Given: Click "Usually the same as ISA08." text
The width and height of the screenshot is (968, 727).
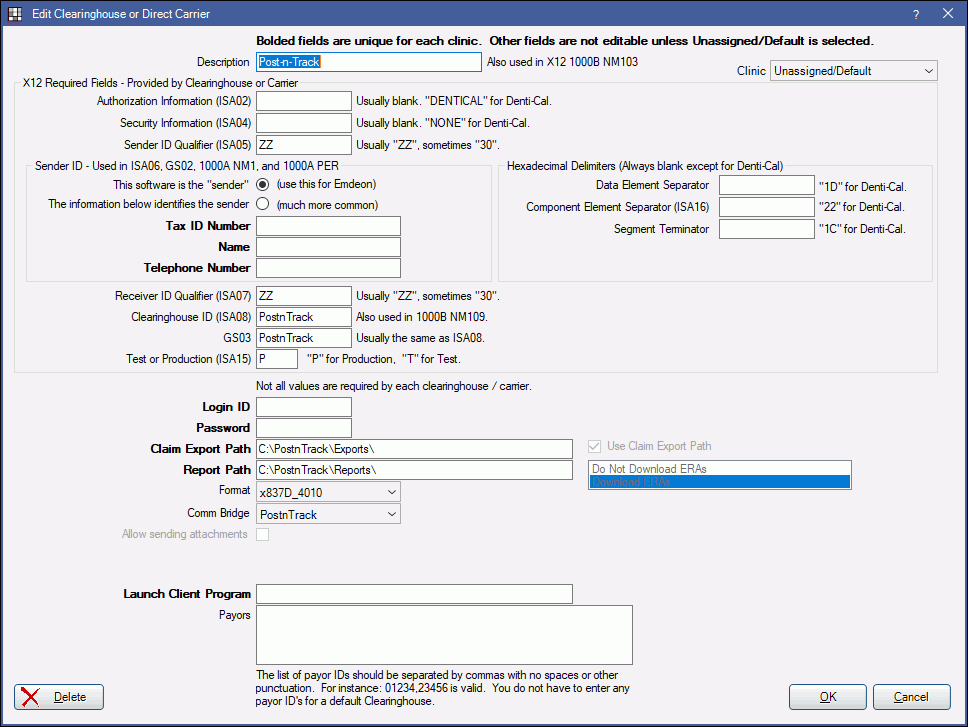Looking at the screenshot, I should (420, 338).
